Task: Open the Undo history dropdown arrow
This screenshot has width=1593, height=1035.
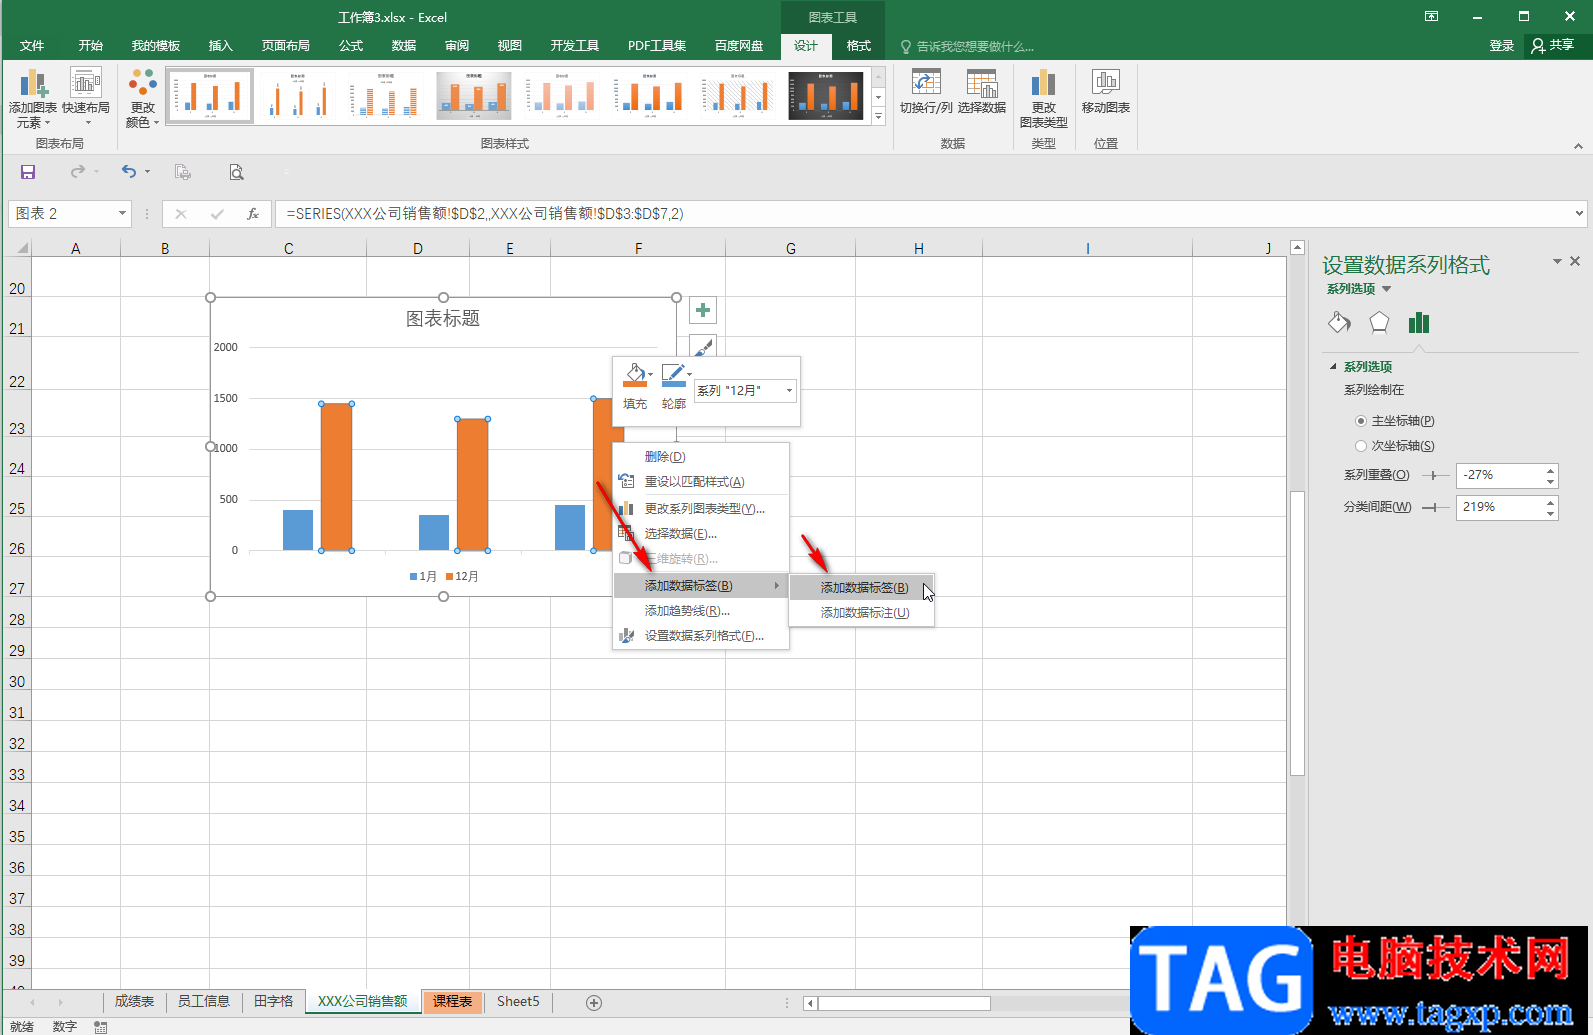Action: [x=147, y=172]
